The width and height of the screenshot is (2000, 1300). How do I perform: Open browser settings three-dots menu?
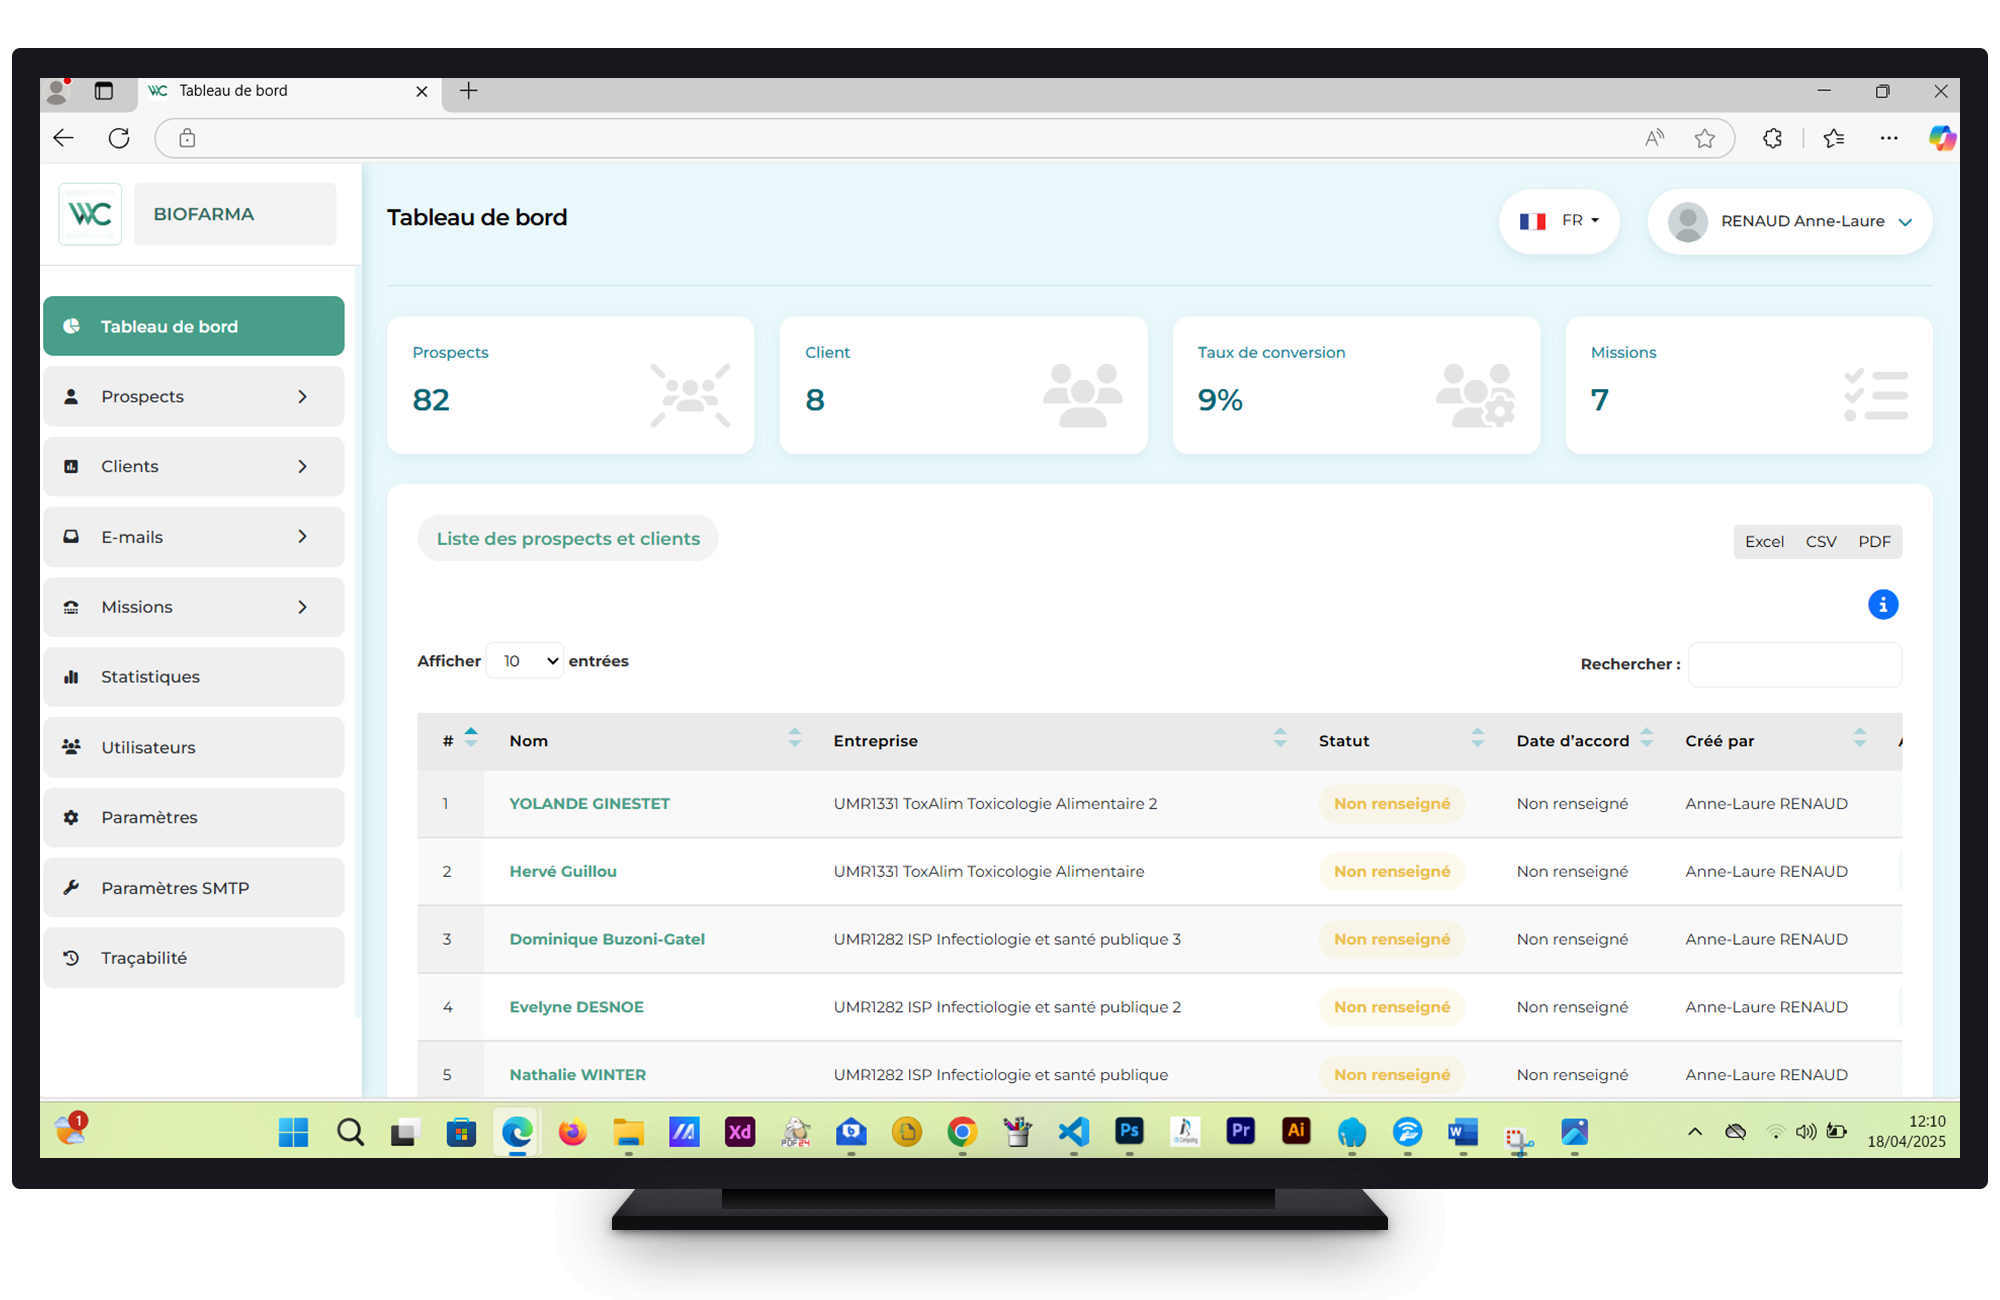(x=1888, y=138)
